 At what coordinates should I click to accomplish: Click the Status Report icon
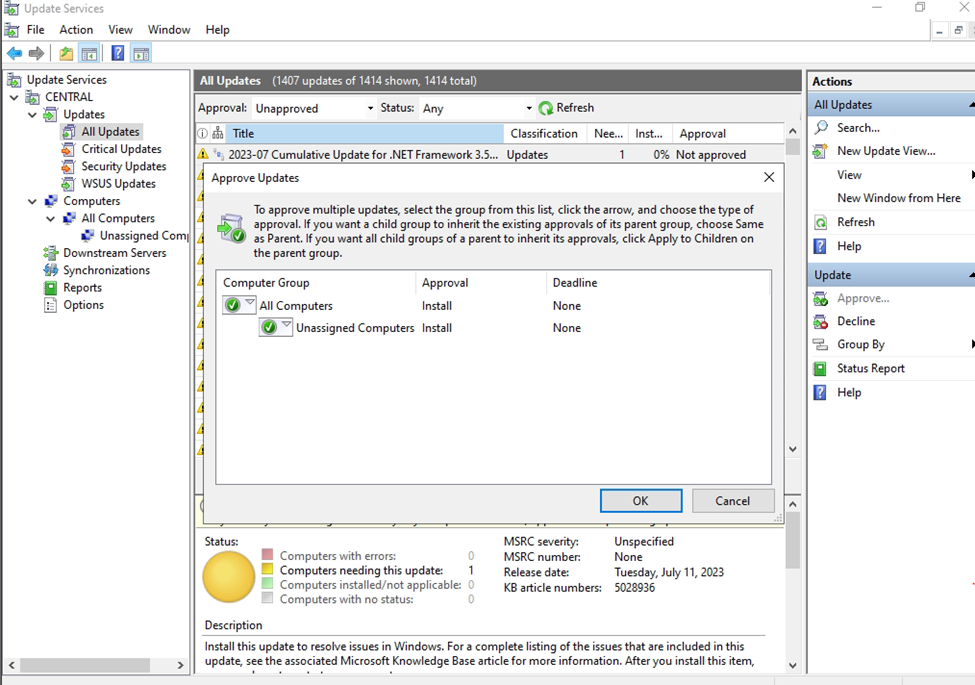821,368
